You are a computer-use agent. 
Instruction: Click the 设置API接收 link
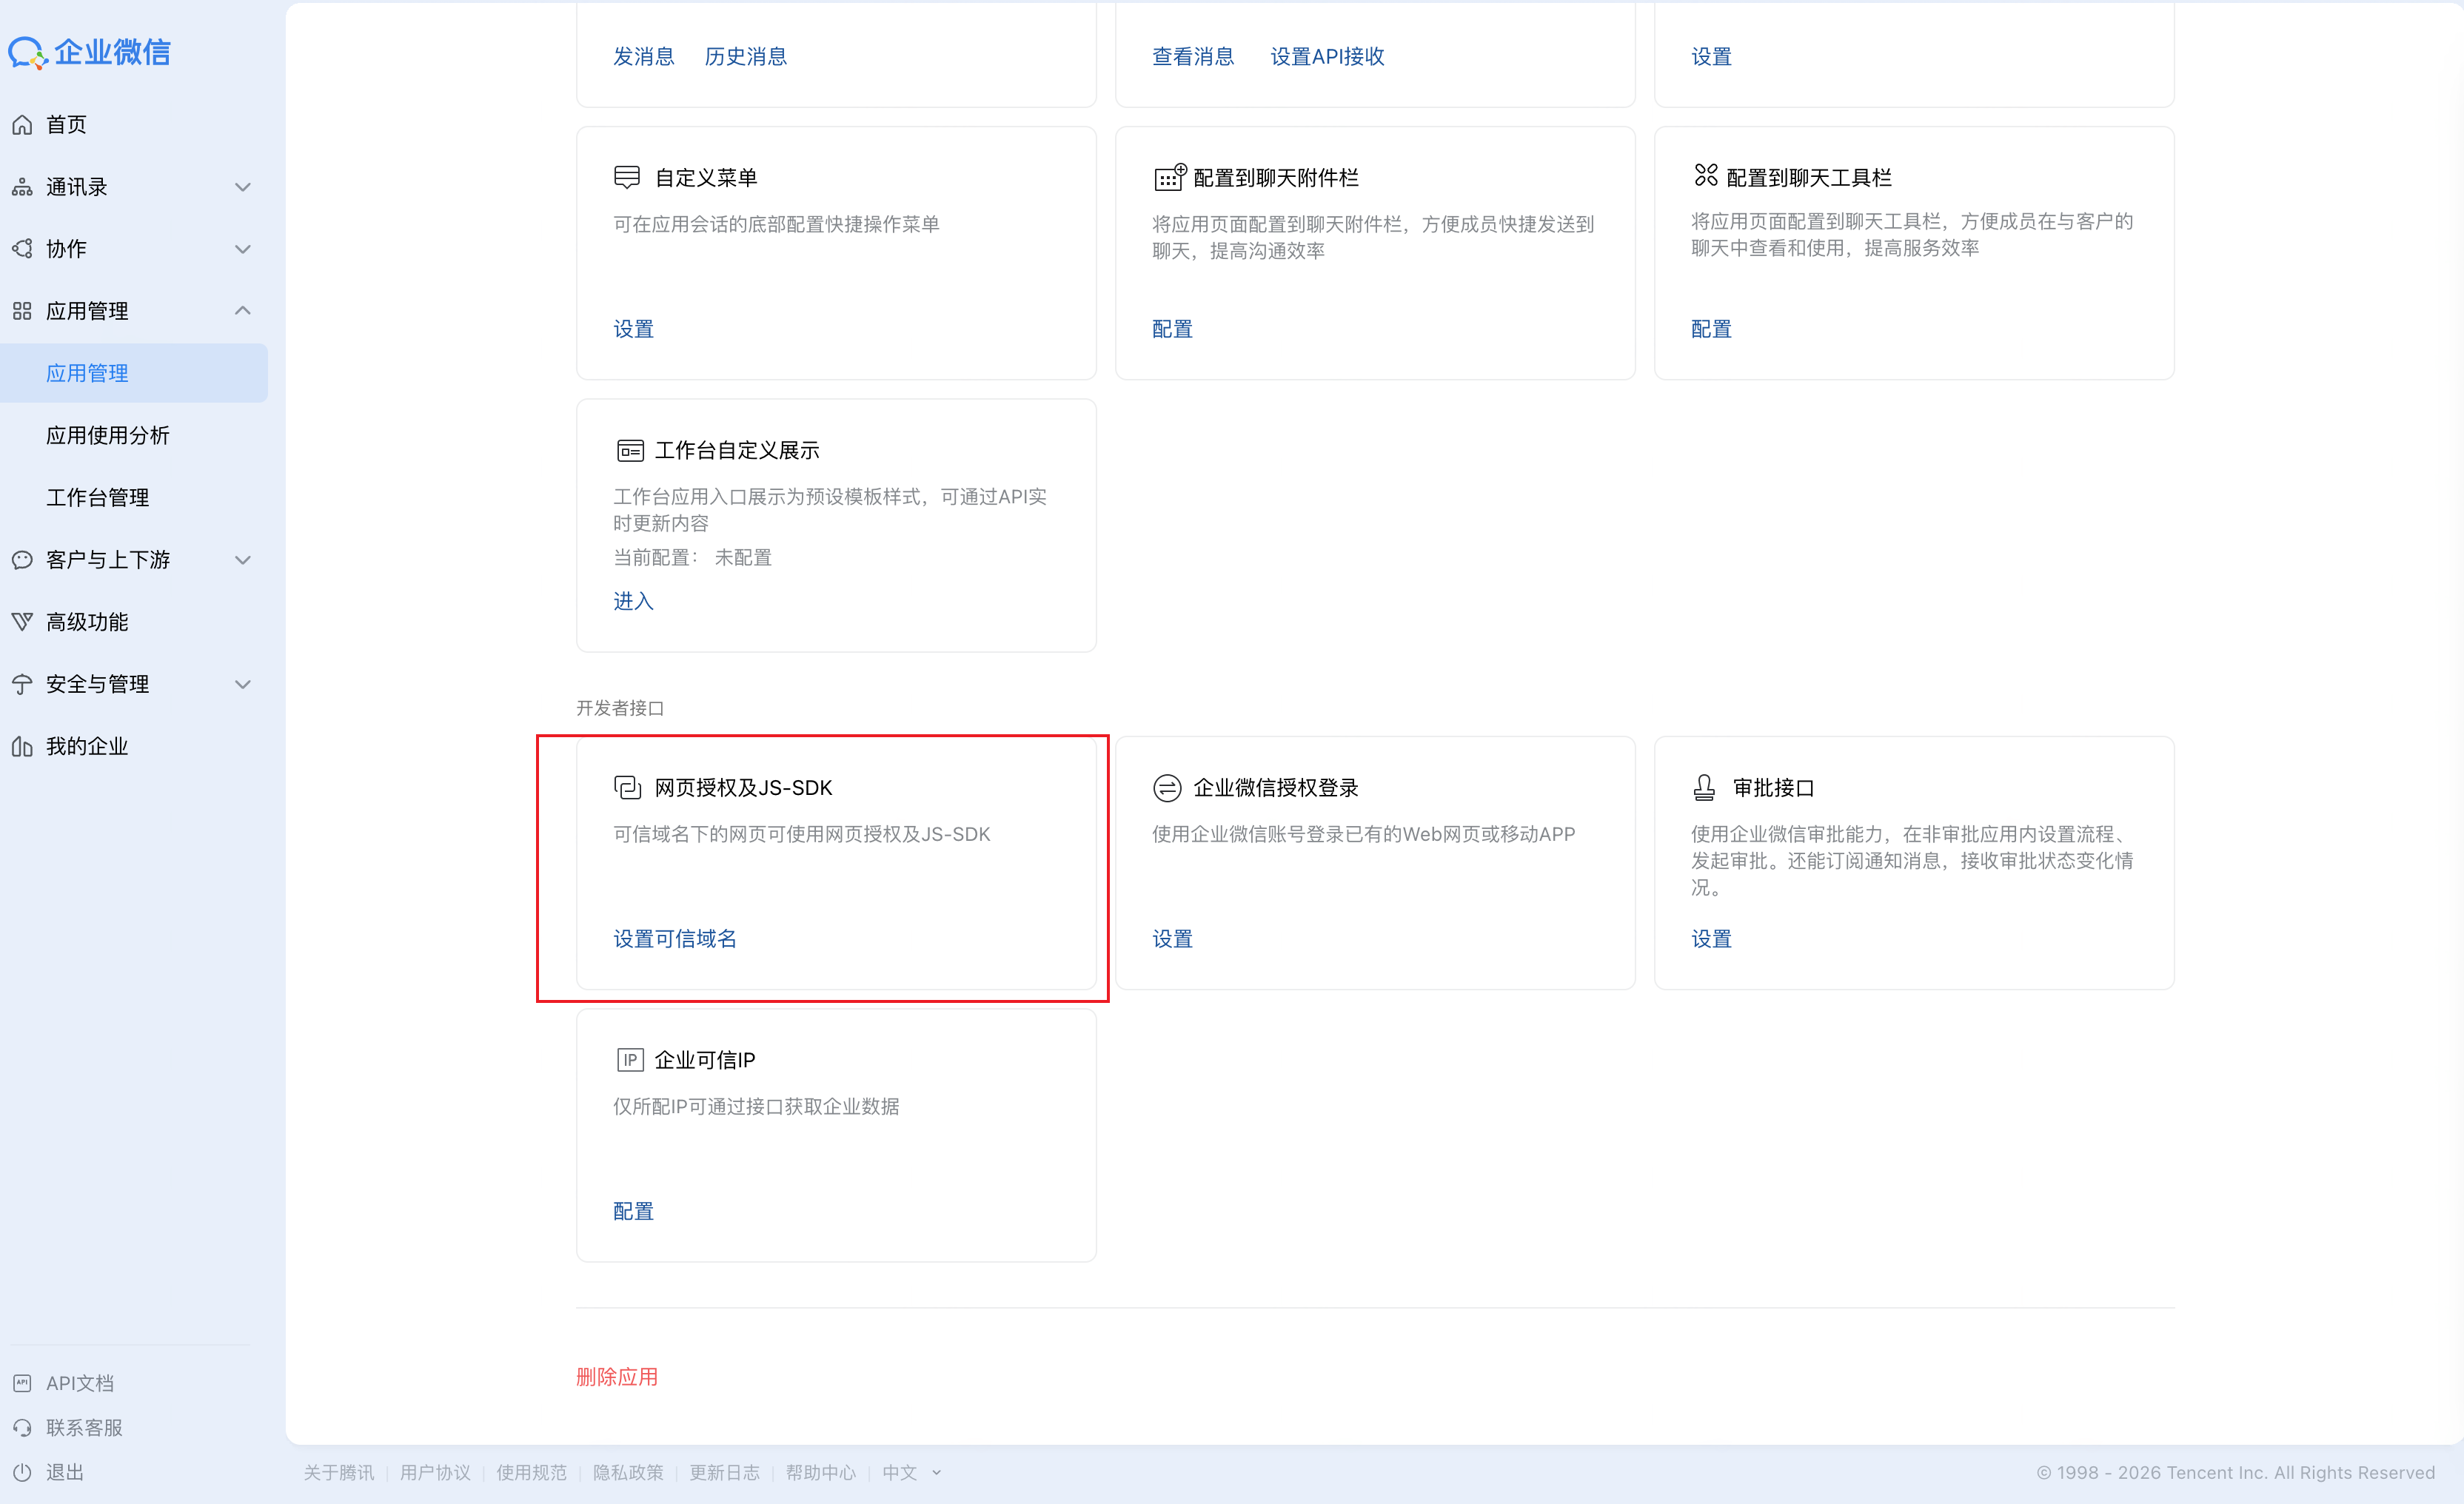pos(1328,56)
